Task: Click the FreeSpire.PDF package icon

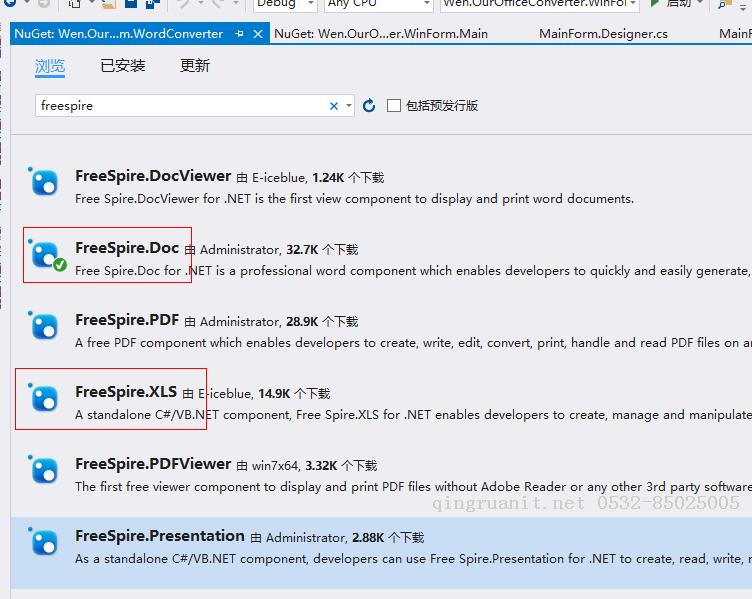Action: coord(44,326)
